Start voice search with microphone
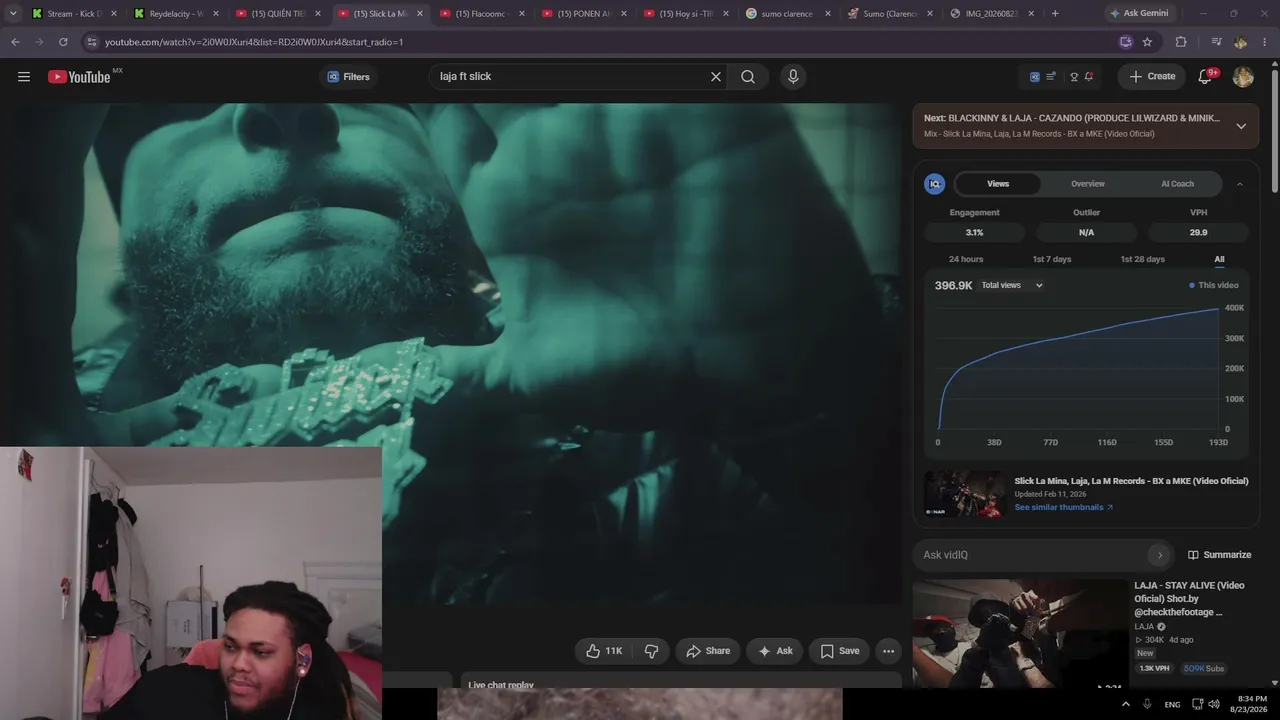 pos(793,77)
